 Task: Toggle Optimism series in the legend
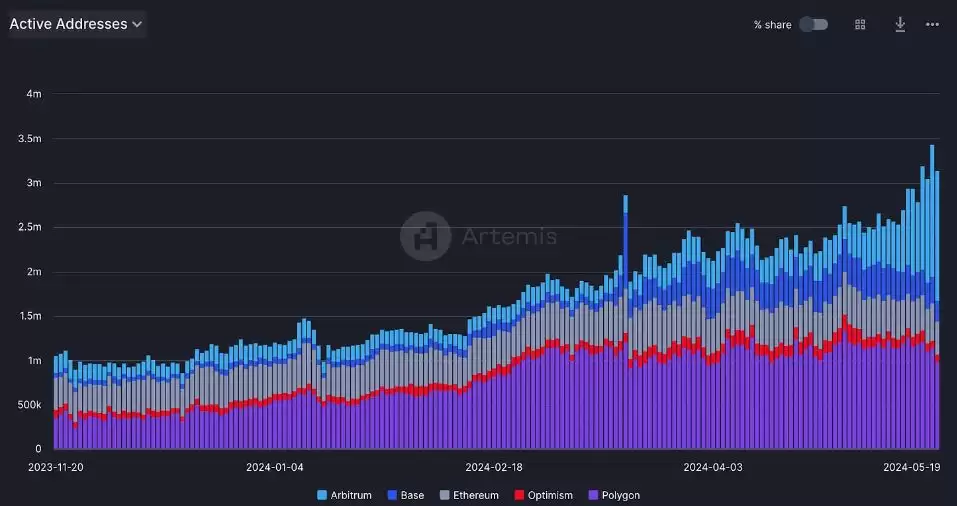click(x=543, y=495)
